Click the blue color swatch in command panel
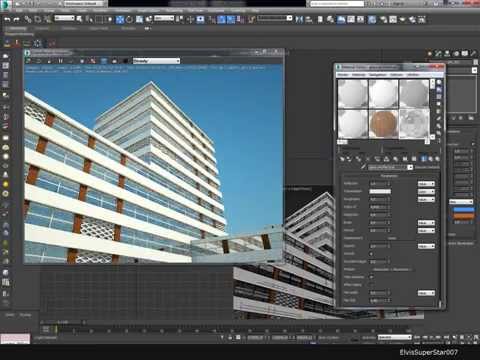This screenshot has width=480, height=360. pos(463,209)
